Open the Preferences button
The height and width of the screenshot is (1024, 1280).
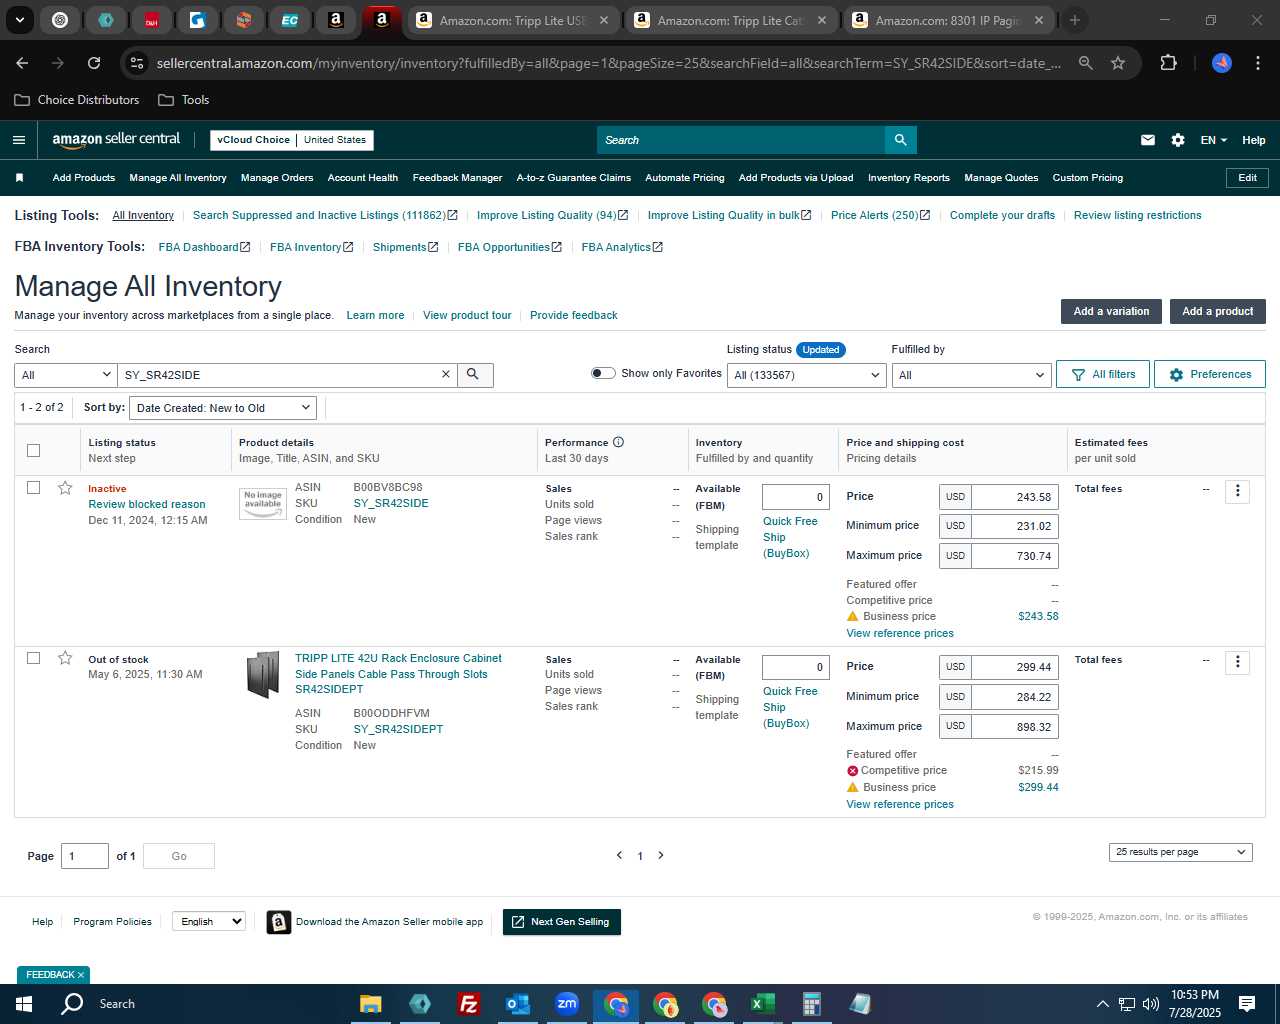[x=1210, y=374]
